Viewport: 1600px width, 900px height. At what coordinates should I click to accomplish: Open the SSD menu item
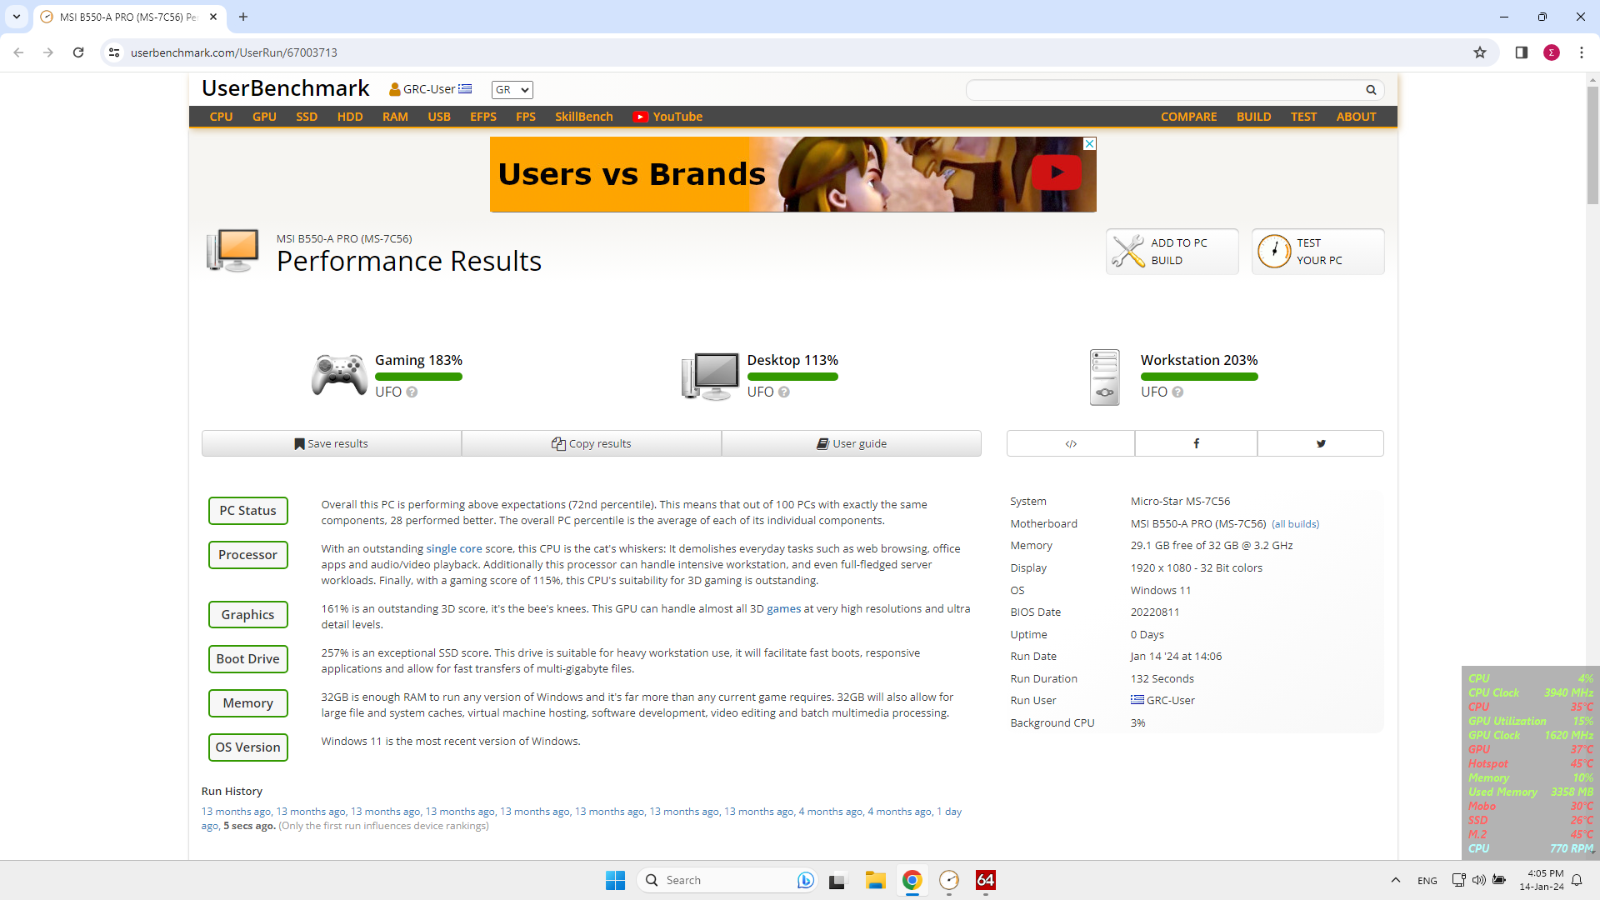tap(306, 117)
